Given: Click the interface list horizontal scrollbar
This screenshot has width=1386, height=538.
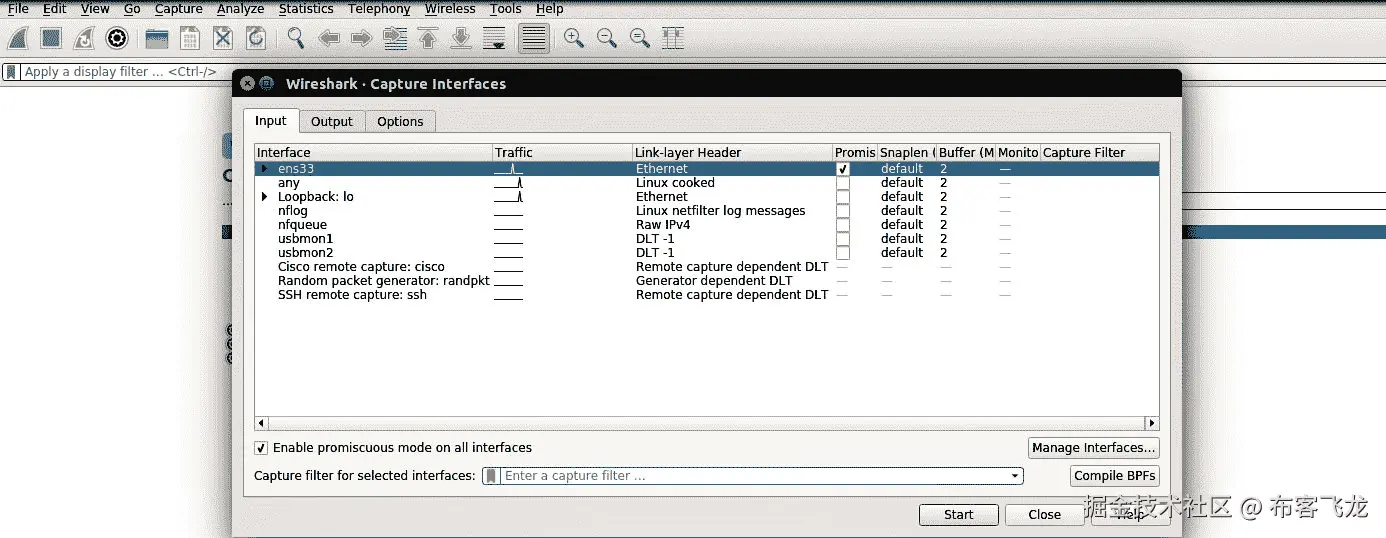Looking at the screenshot, I should 707,423.
